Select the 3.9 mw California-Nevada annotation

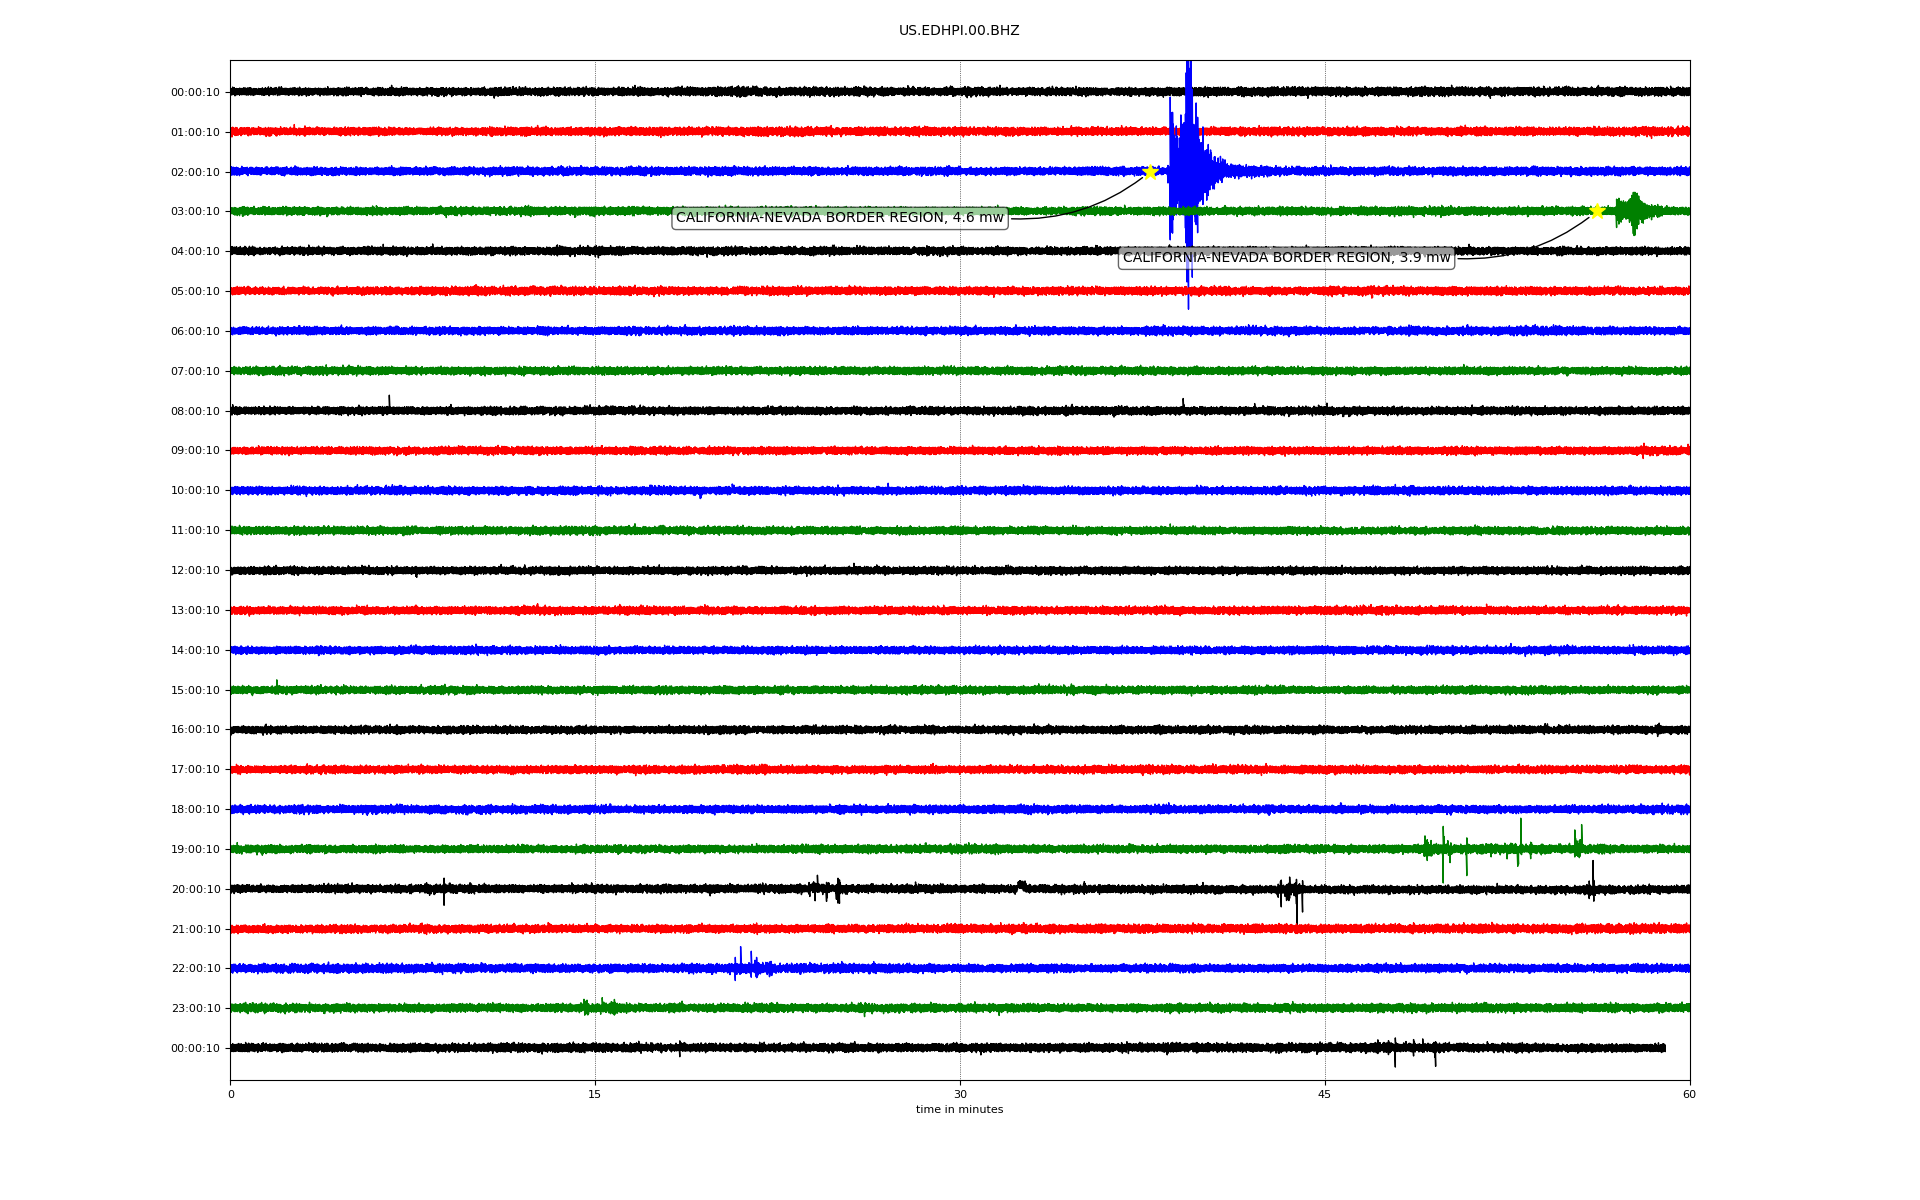click(x=1286, y=258)
